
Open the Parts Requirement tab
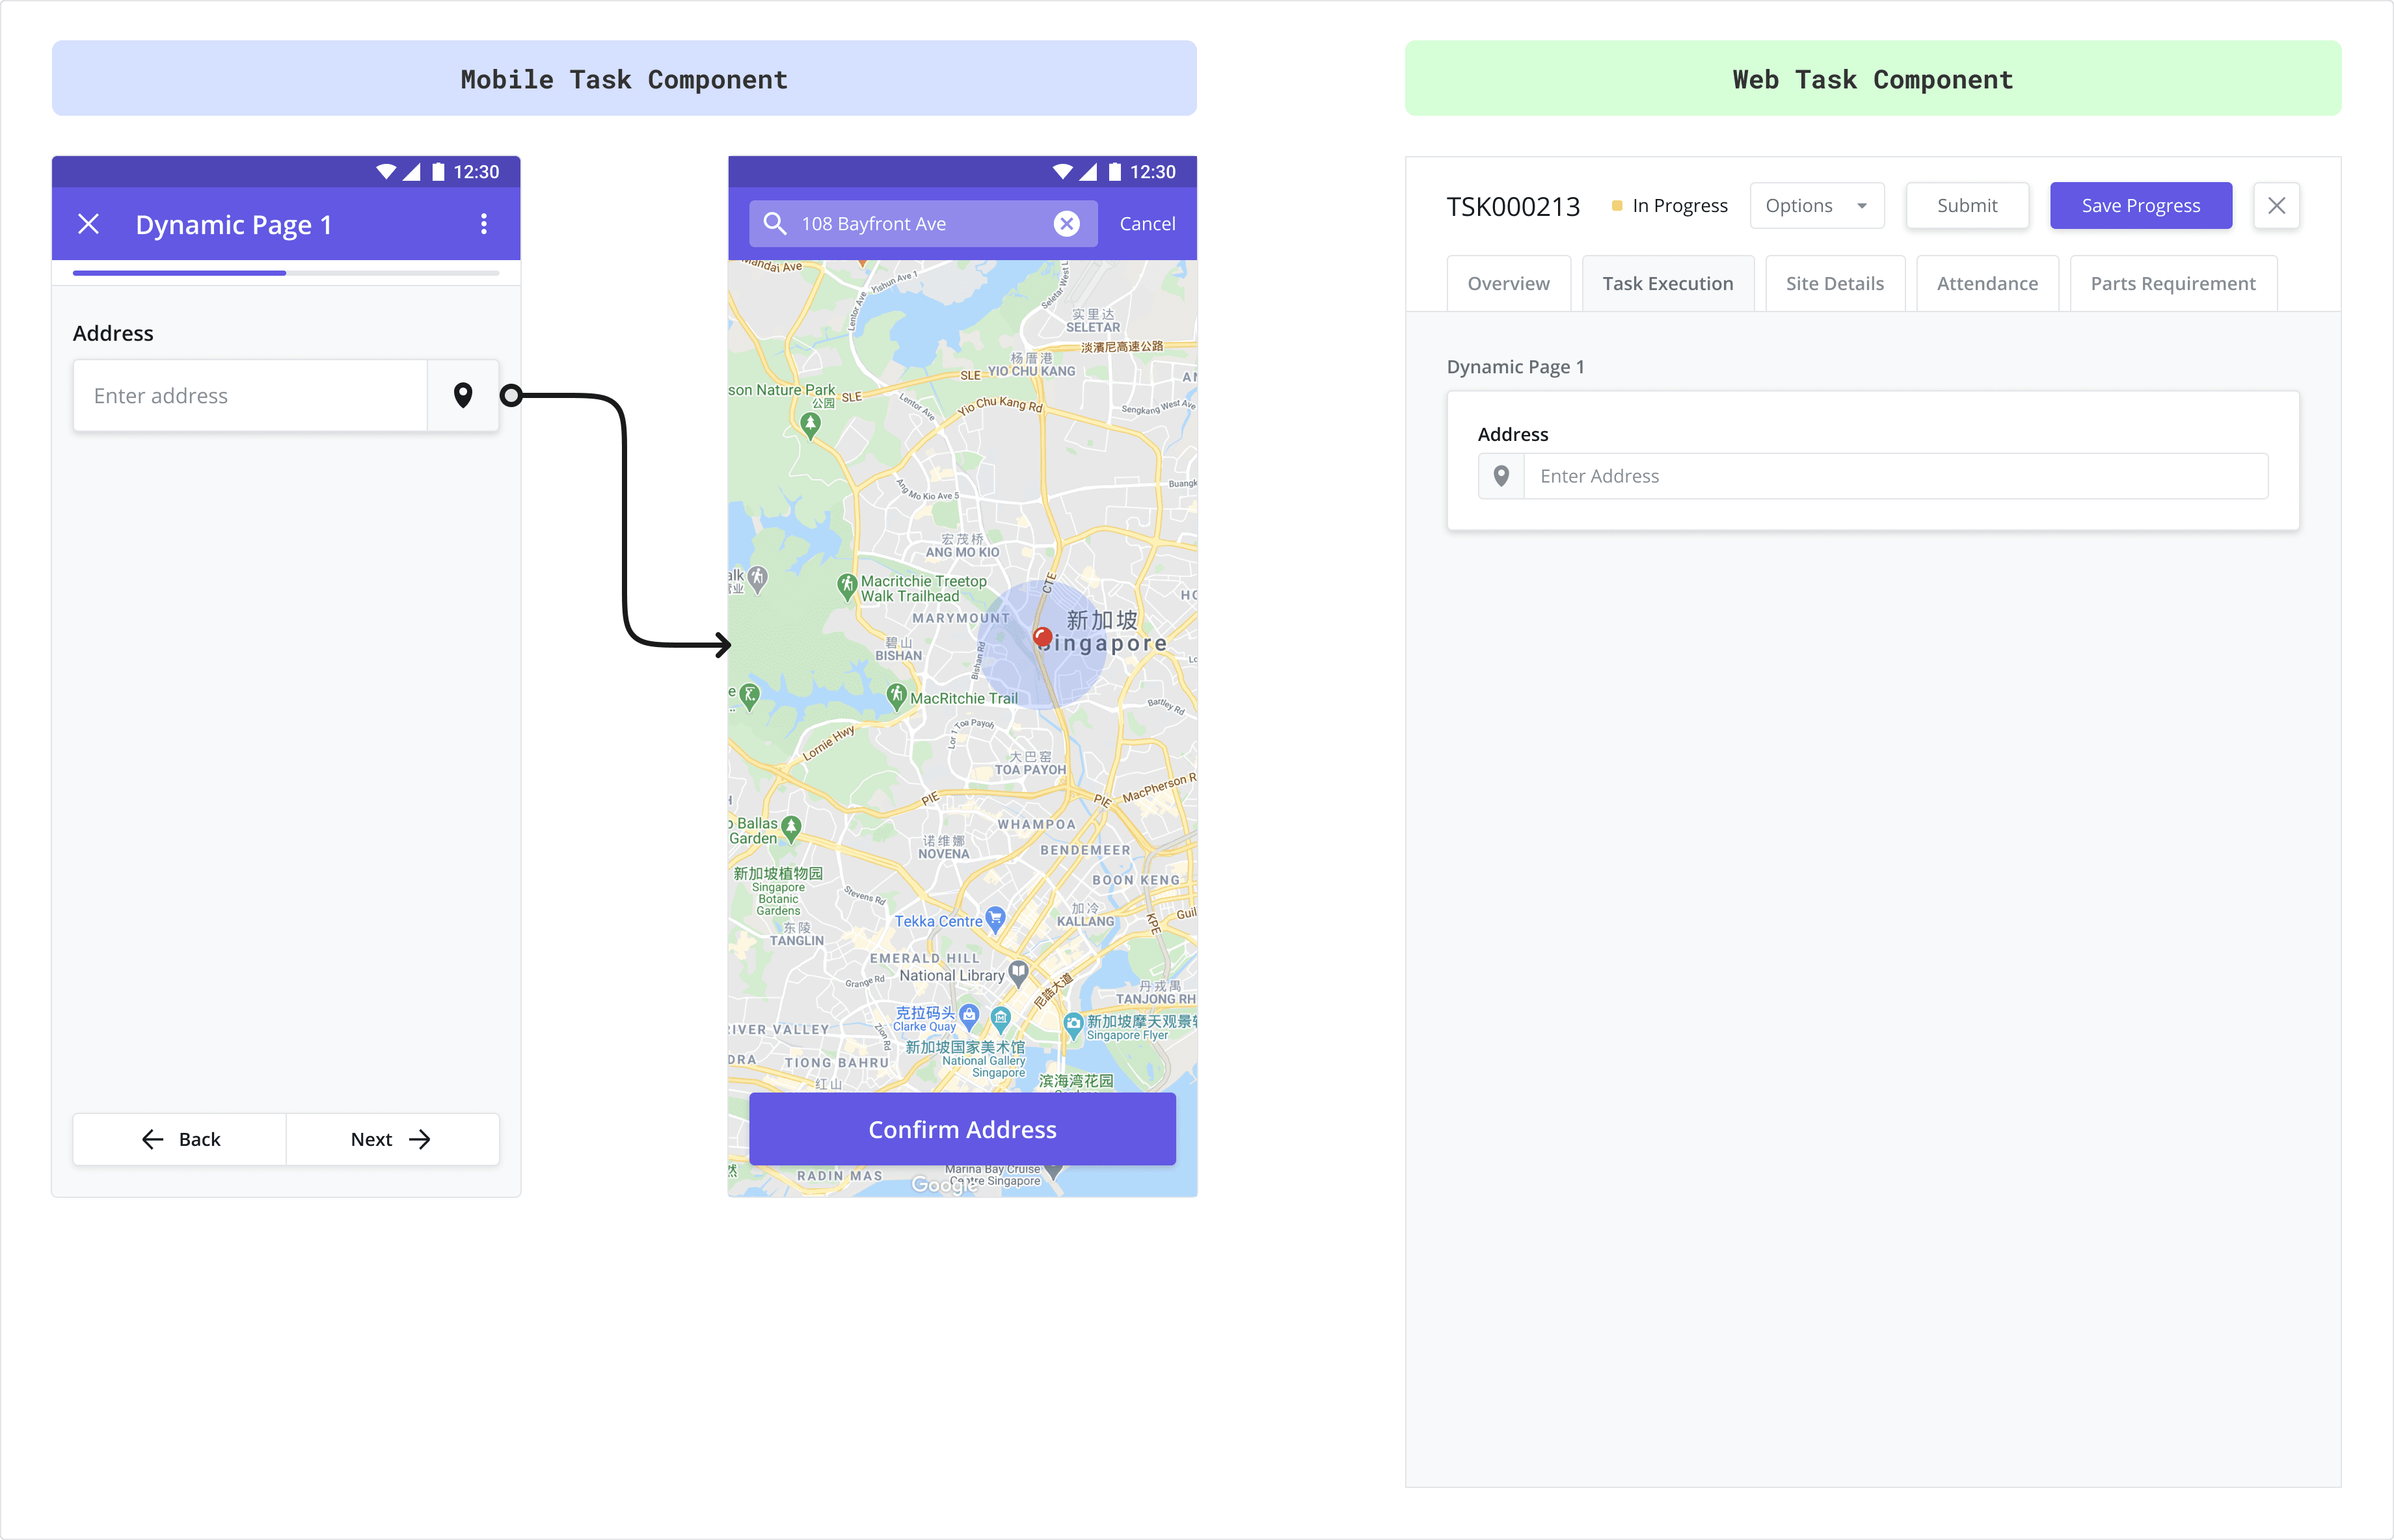pos(2173,283)
